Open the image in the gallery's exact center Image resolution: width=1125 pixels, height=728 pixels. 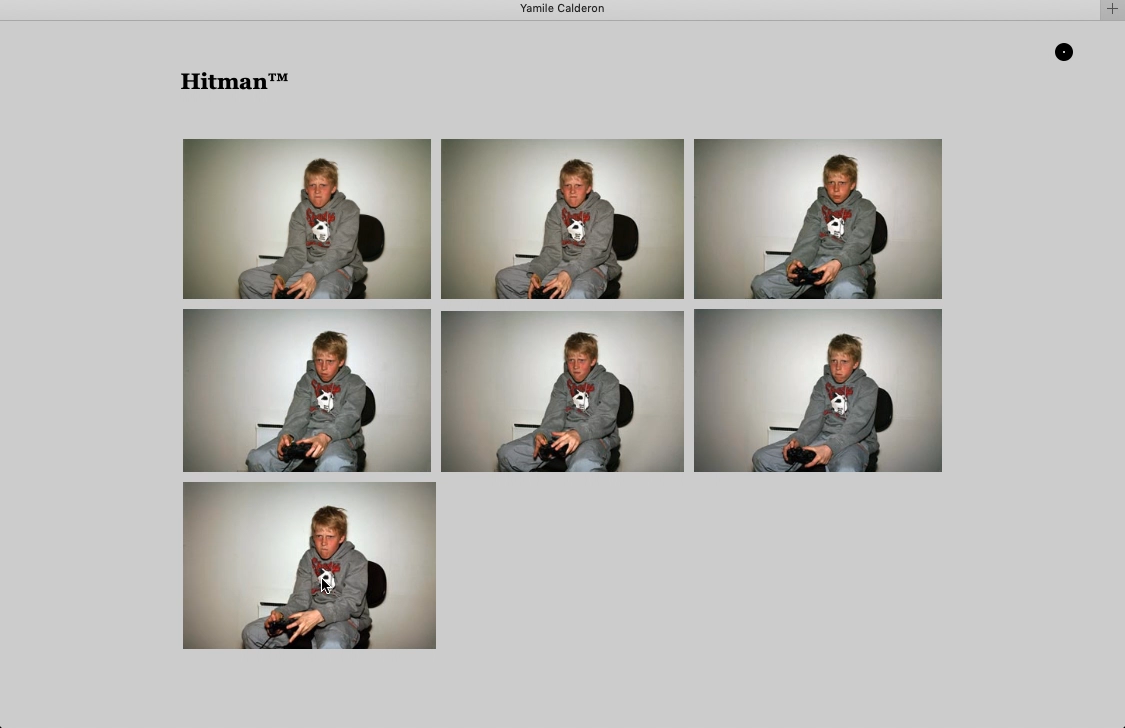[x=562, y=390]
